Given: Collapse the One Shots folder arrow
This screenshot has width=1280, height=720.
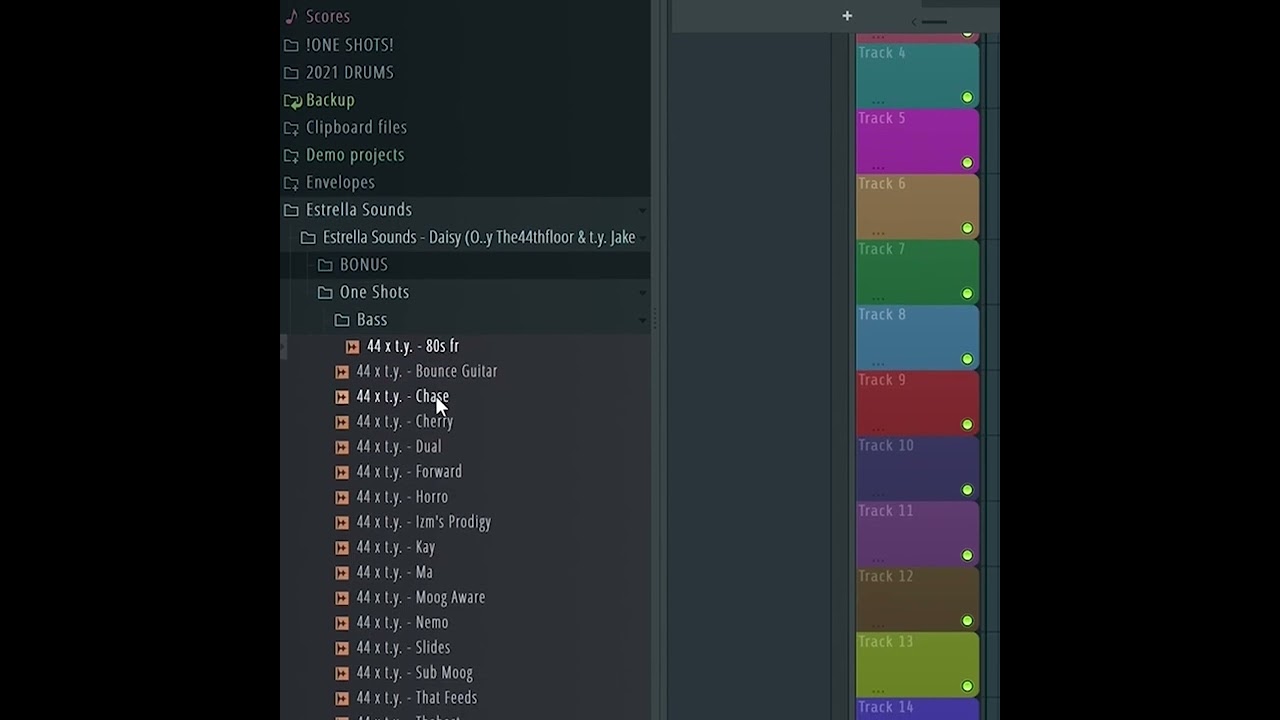Looking at the screenshot, I should tap(642, 293).
